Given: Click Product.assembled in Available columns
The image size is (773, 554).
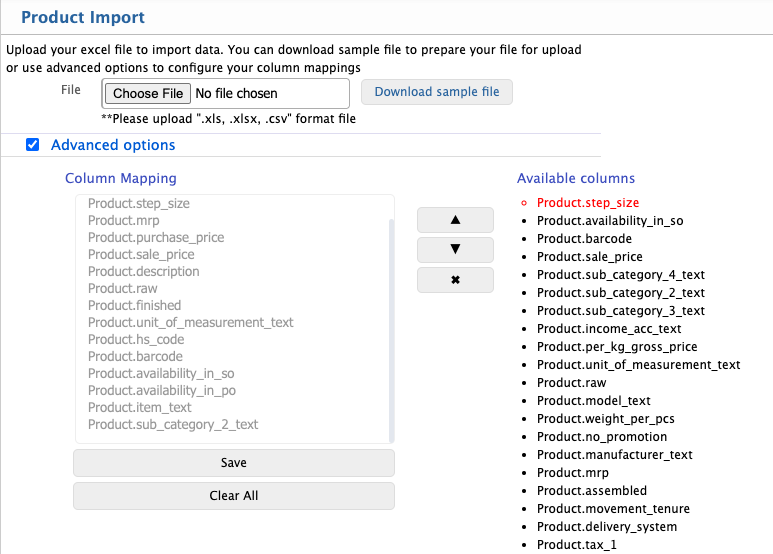Looking at the screenshot, I should 592,490.
